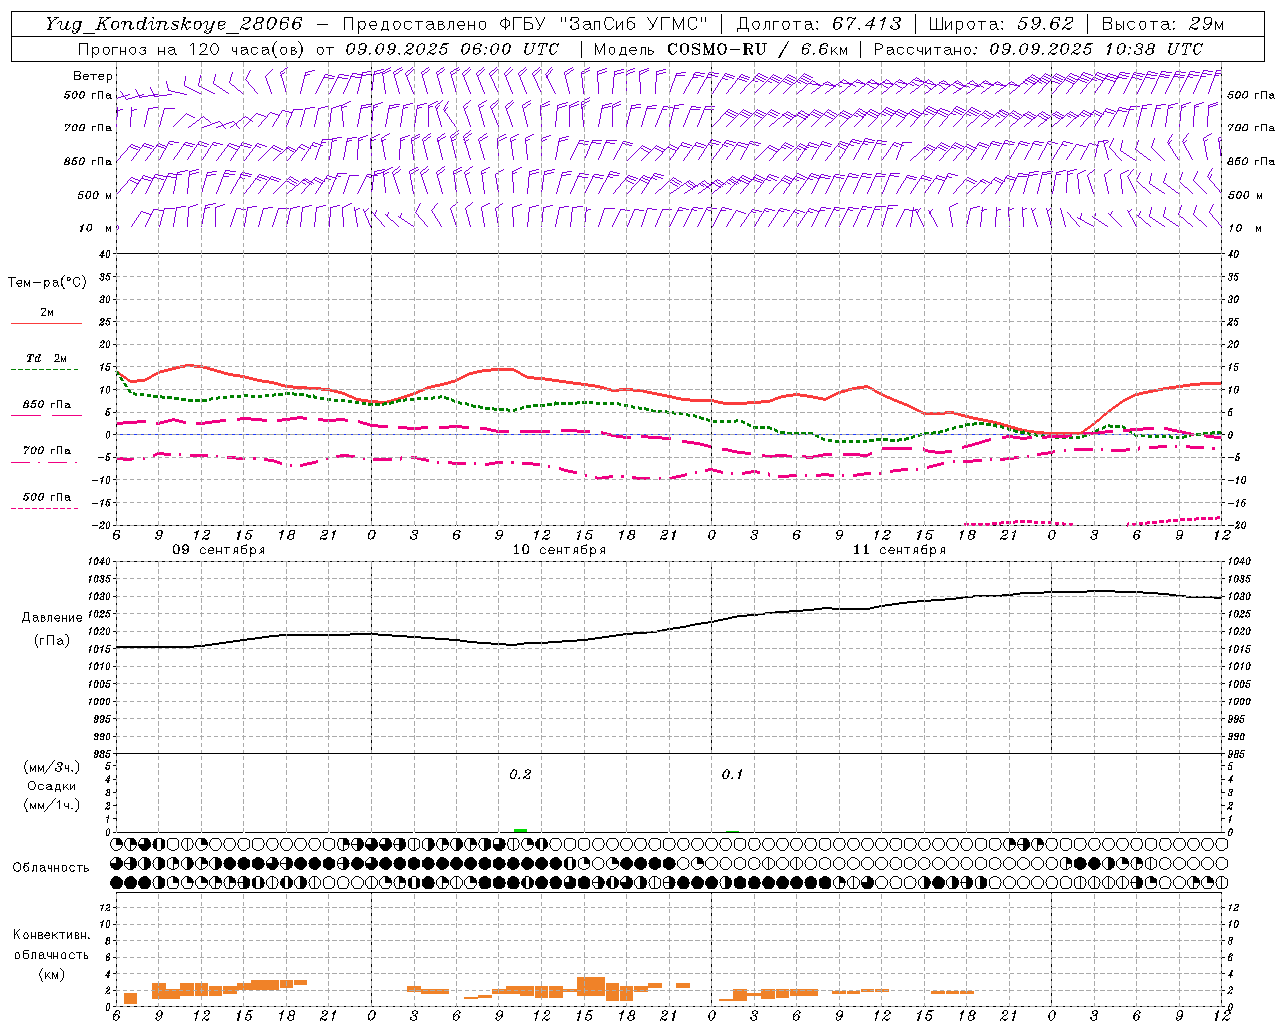Viewport: 1280px width, 1024px height.
Task: Click the 0.1 precipitation amount value
Action: tap(732, 775)
